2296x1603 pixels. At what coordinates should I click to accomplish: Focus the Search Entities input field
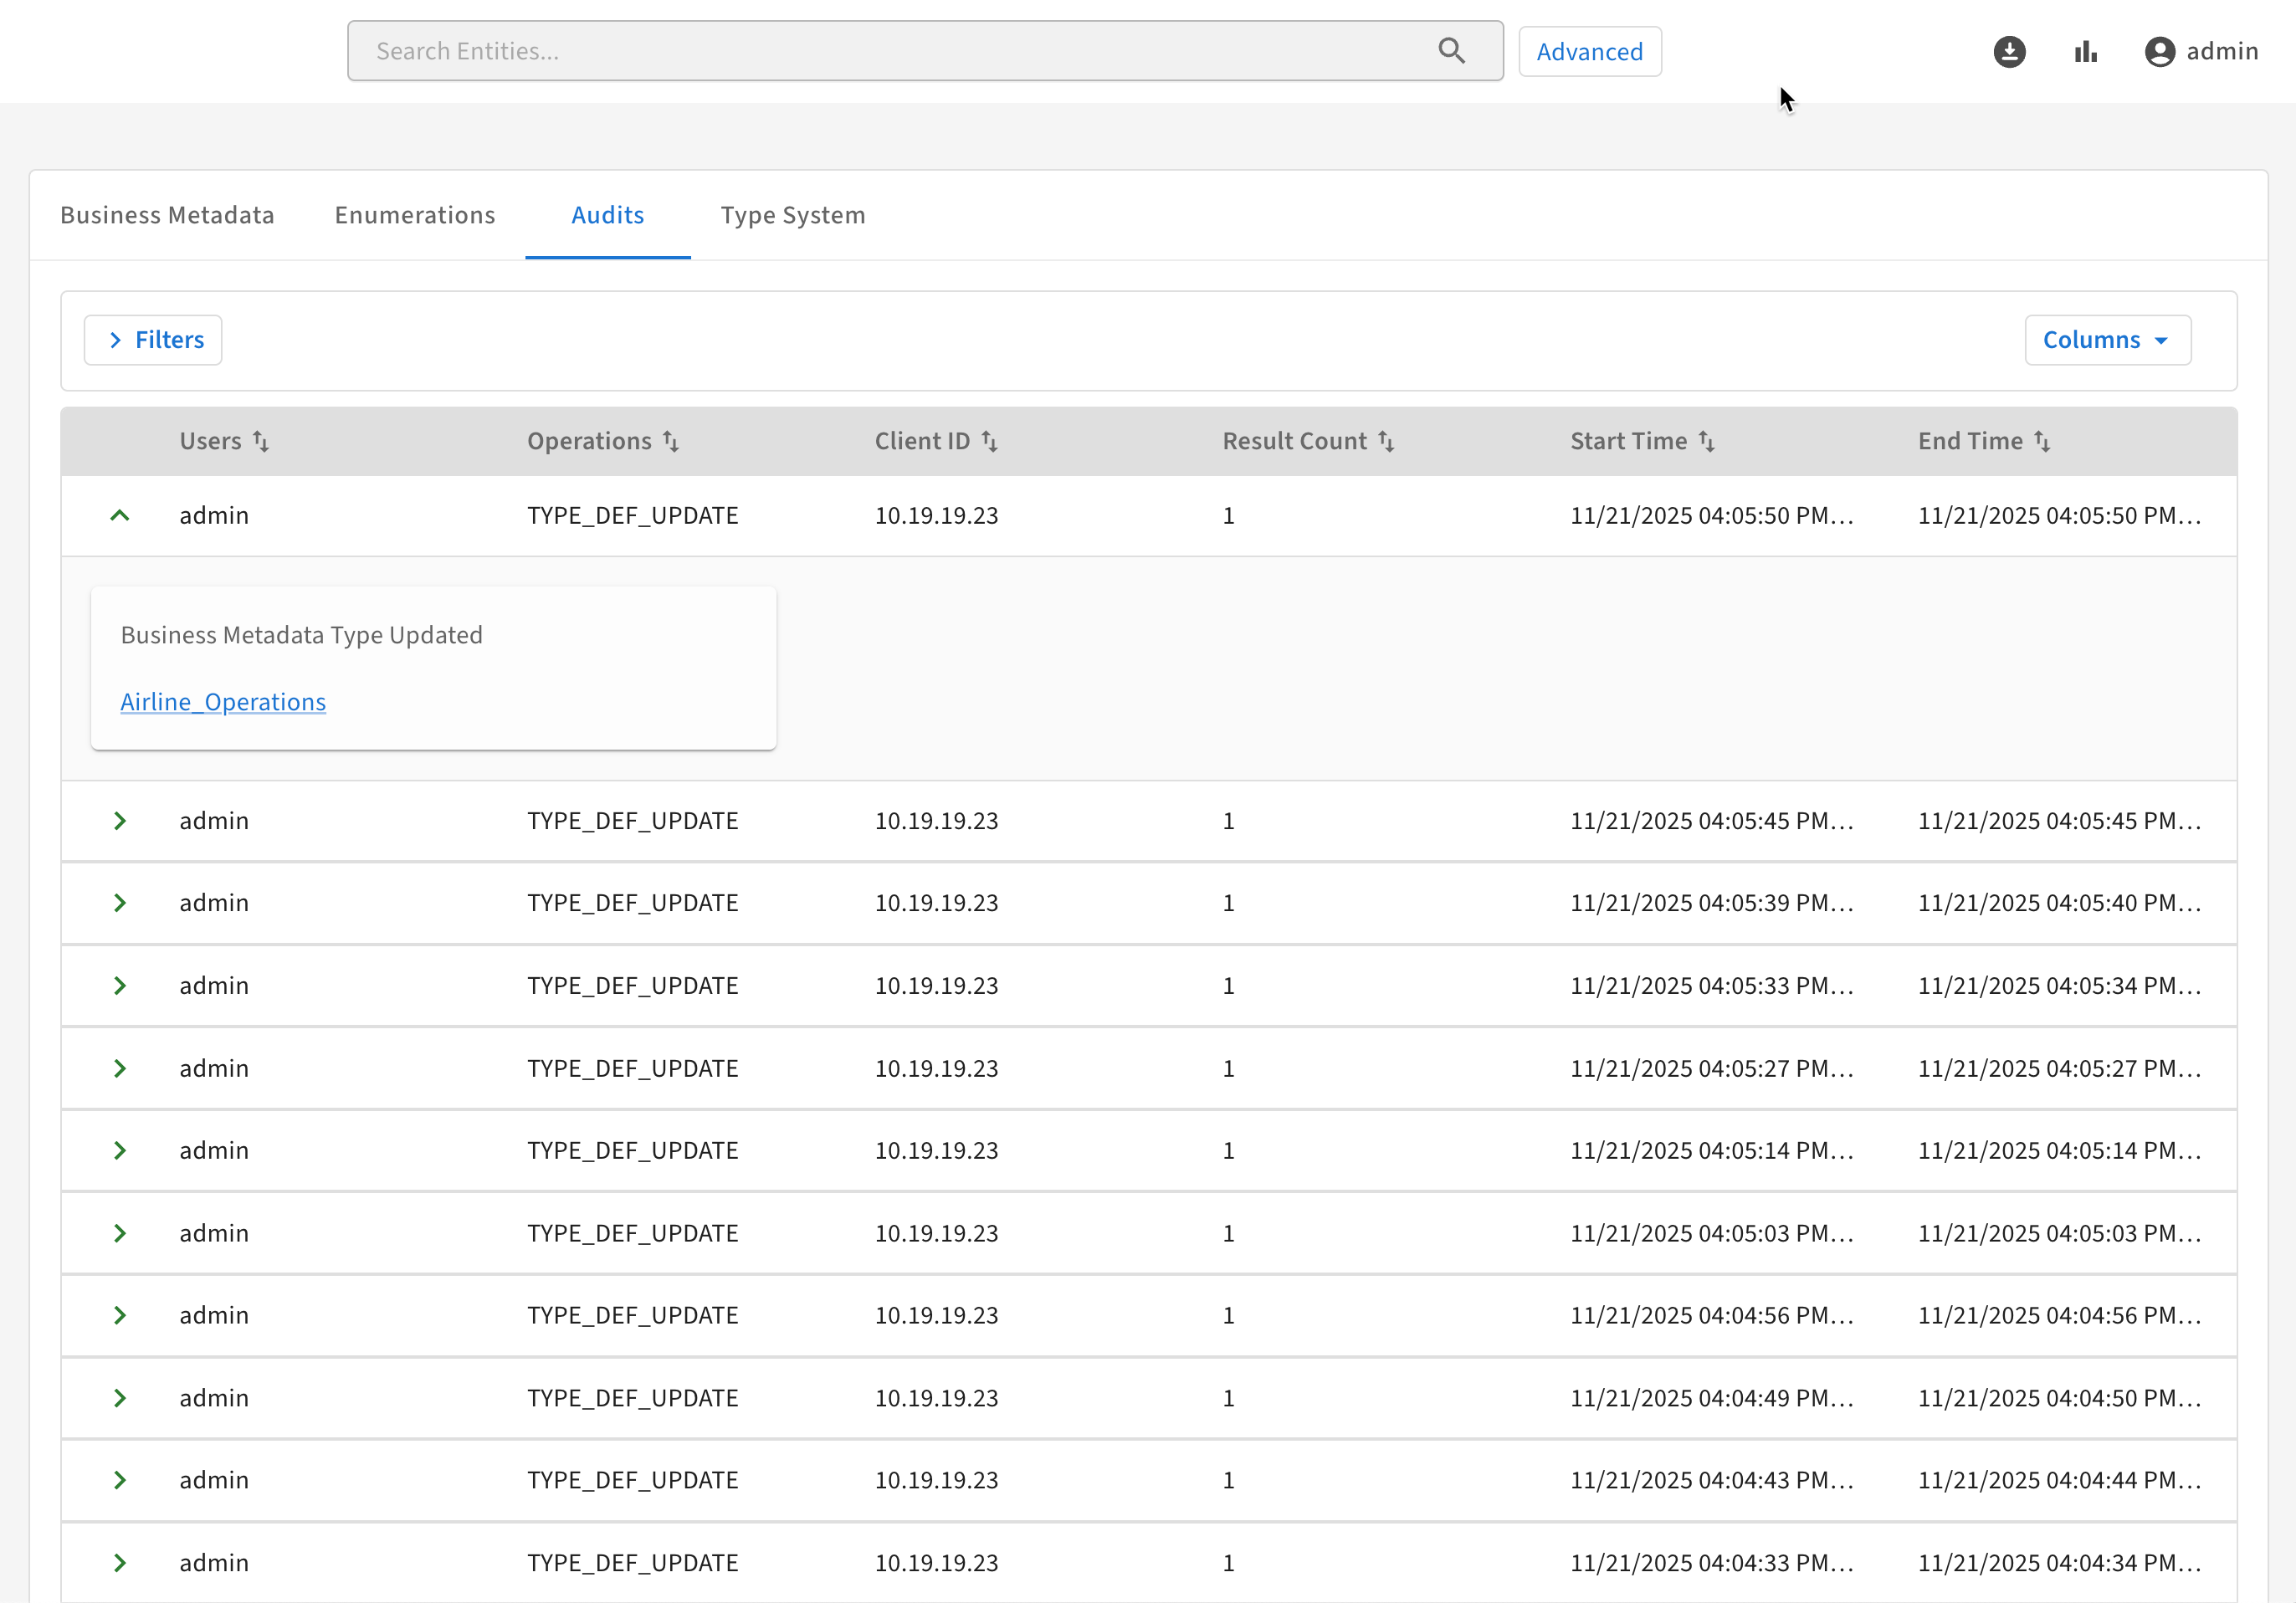[x=890, y=51]
